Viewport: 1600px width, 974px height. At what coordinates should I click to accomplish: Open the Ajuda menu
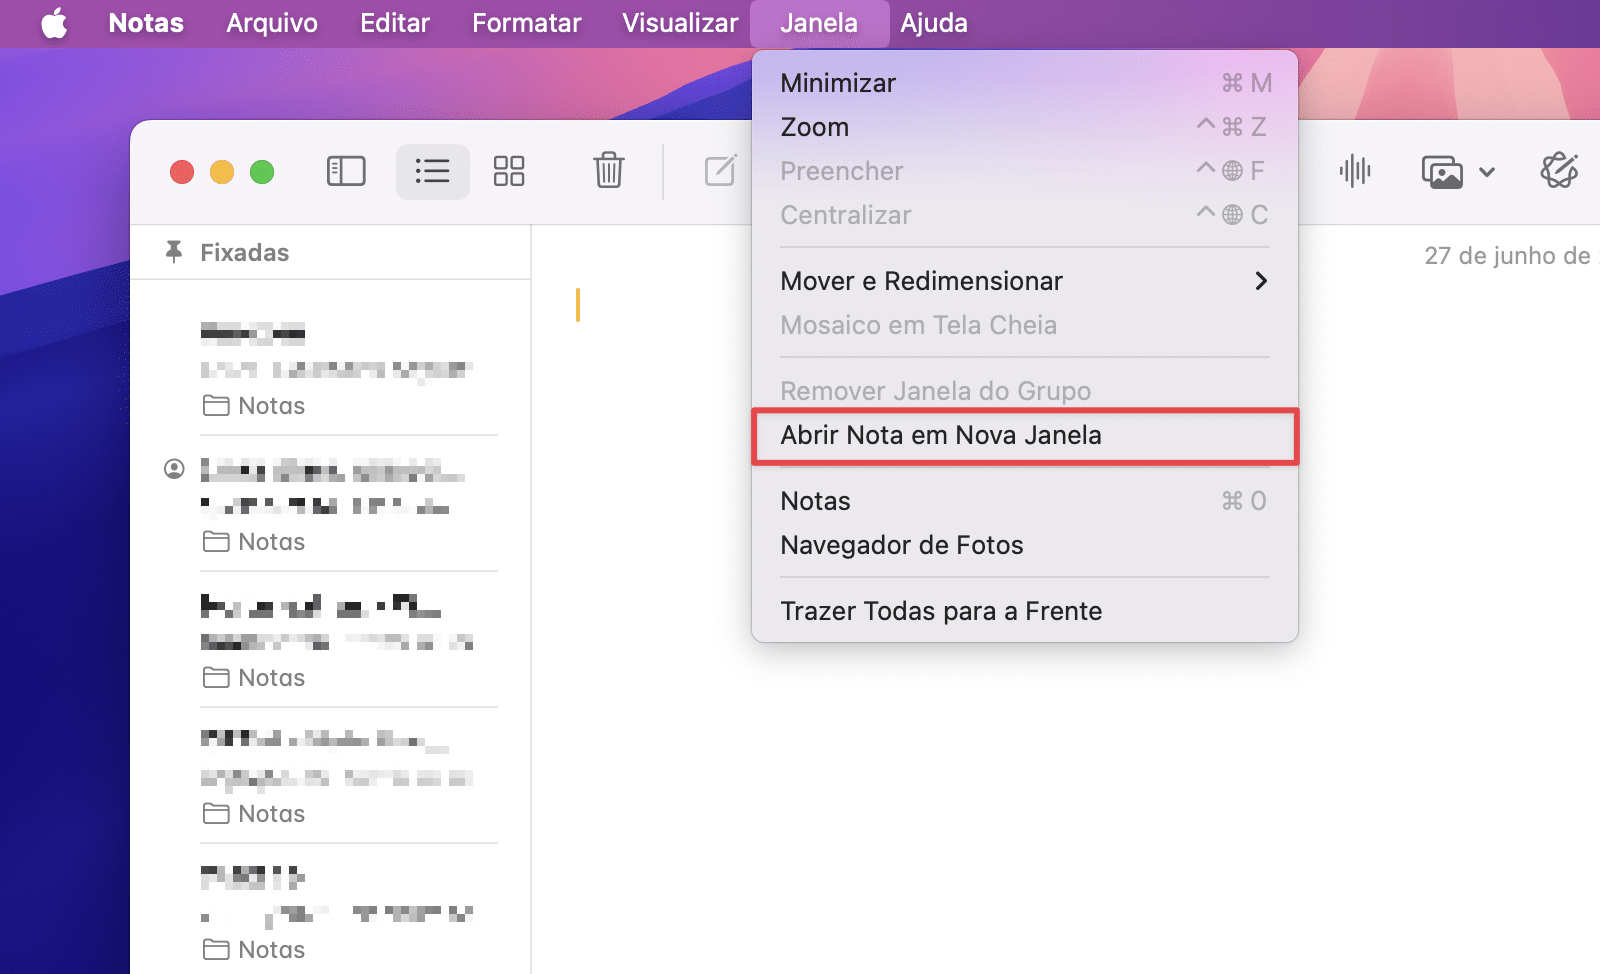pos(934,23)
